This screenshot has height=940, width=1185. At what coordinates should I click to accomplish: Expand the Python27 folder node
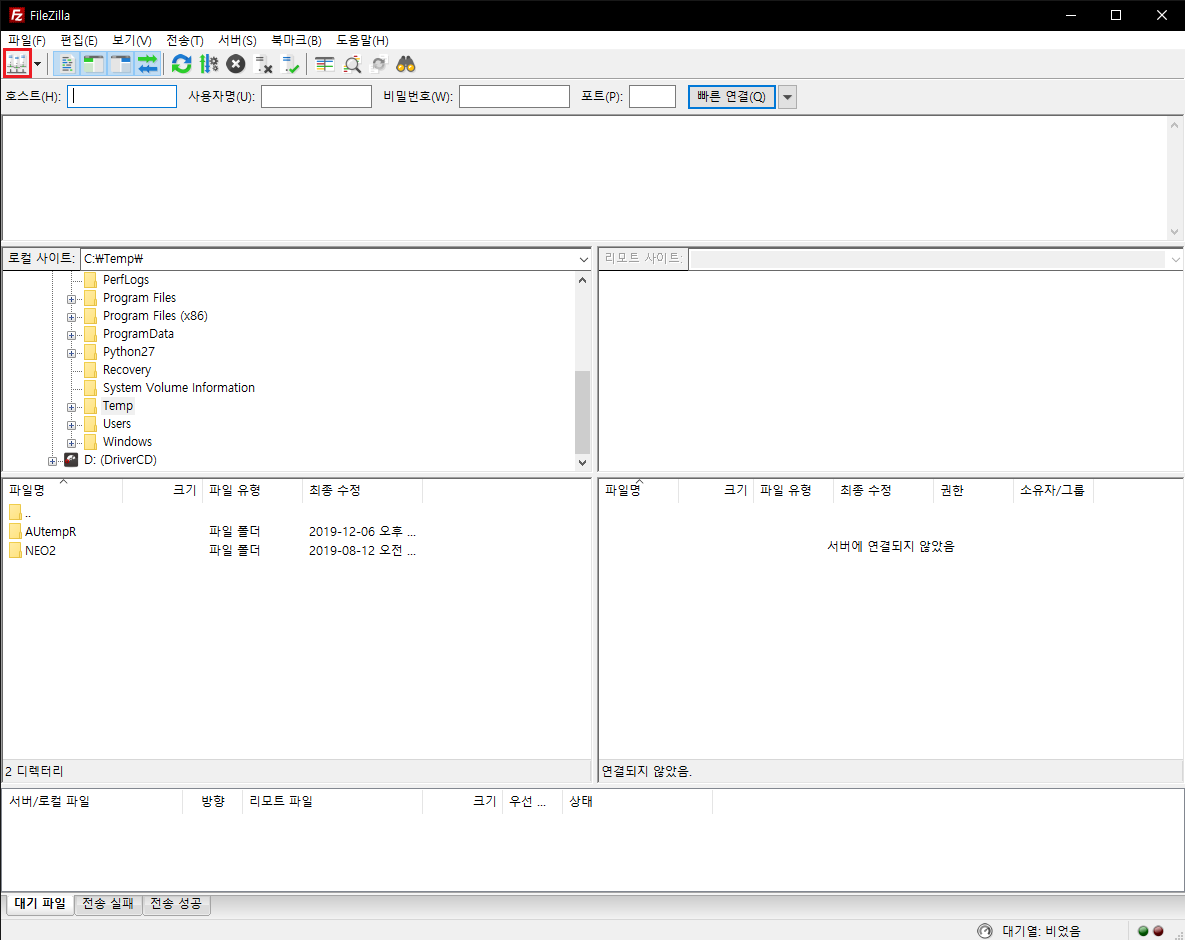[x=71, y=353]
